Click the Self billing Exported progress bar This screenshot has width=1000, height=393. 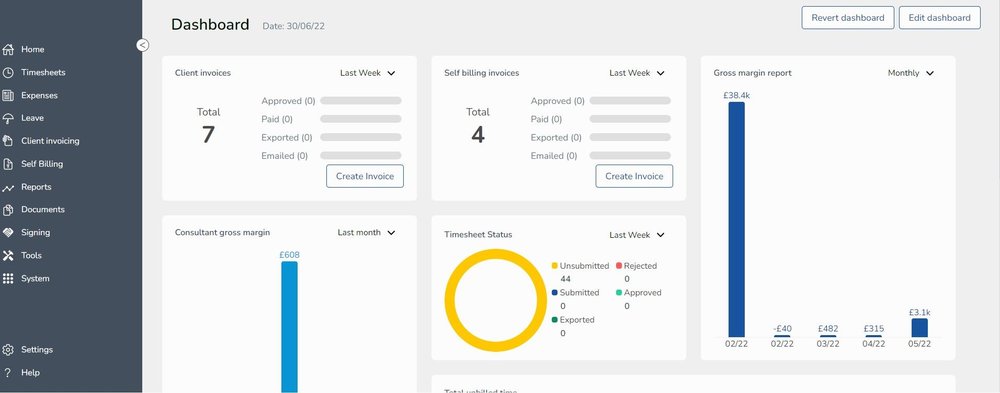[x=630, y=137]
